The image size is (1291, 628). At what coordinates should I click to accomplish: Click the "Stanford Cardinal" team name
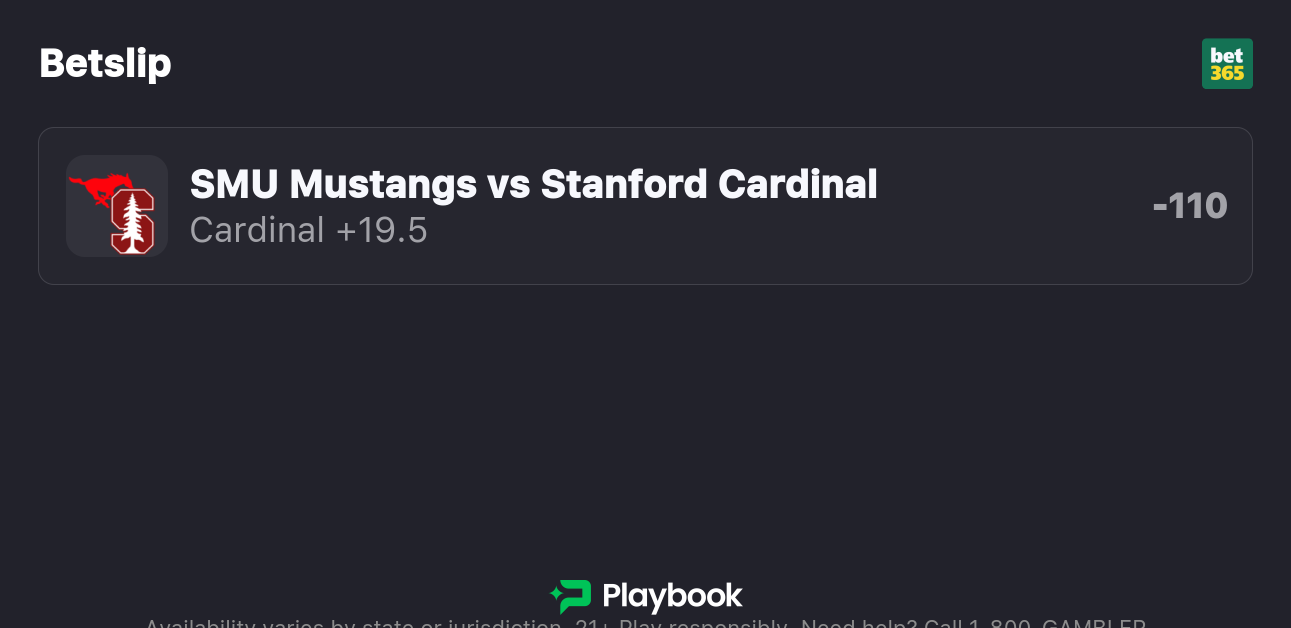pyautogui.click(x=708, y=185)
